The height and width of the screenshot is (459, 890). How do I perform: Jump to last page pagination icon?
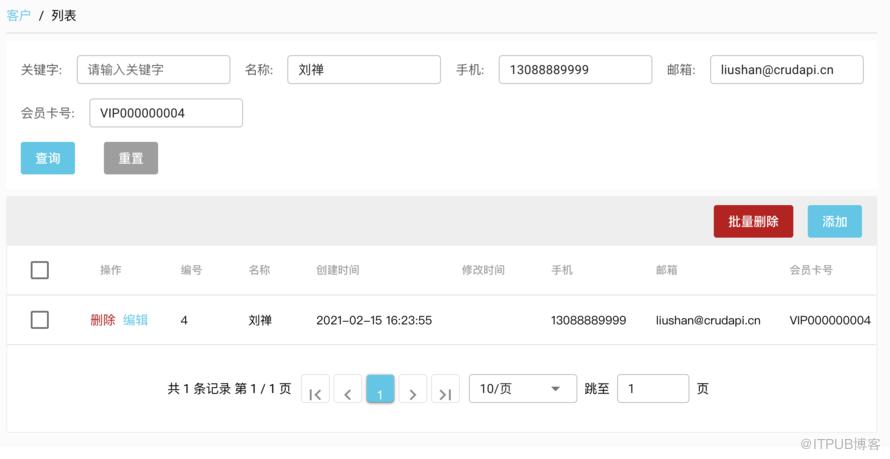coord(446,389)
